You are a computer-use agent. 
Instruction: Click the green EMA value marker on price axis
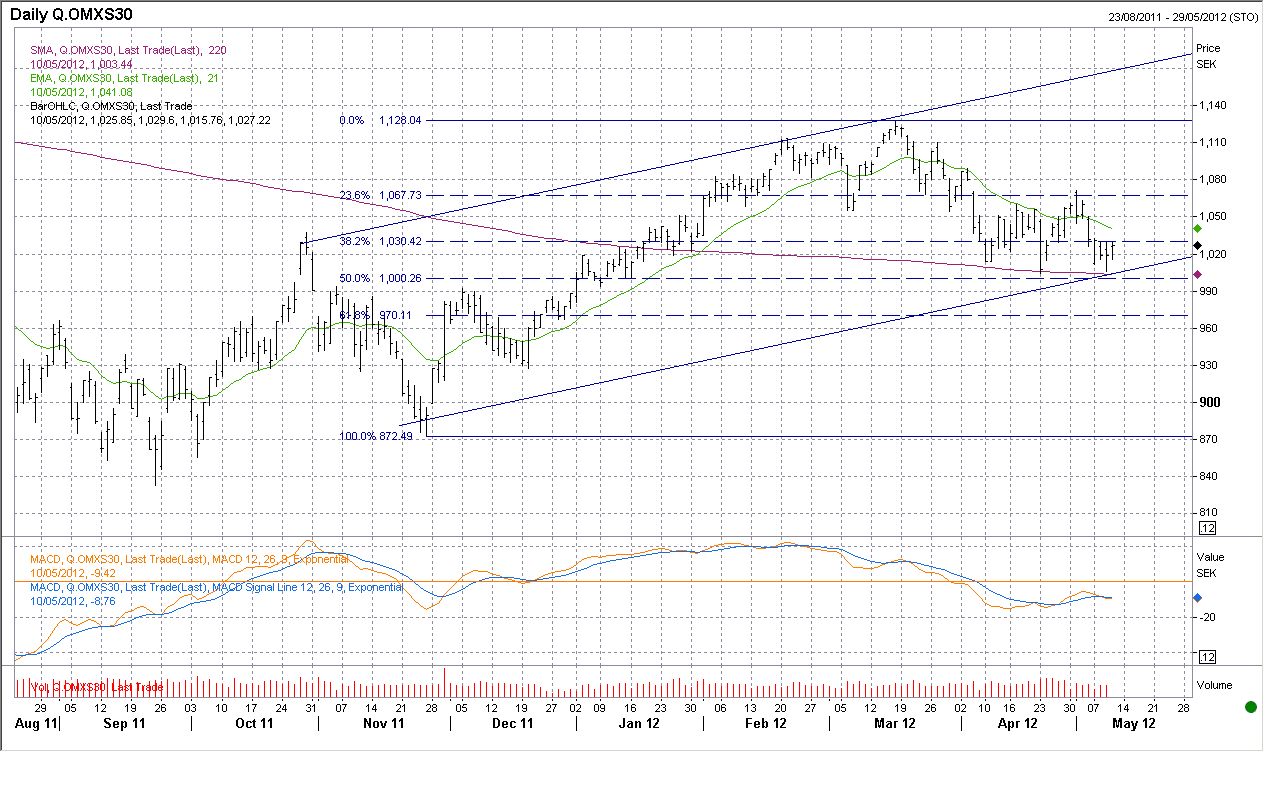[1198, 229]
